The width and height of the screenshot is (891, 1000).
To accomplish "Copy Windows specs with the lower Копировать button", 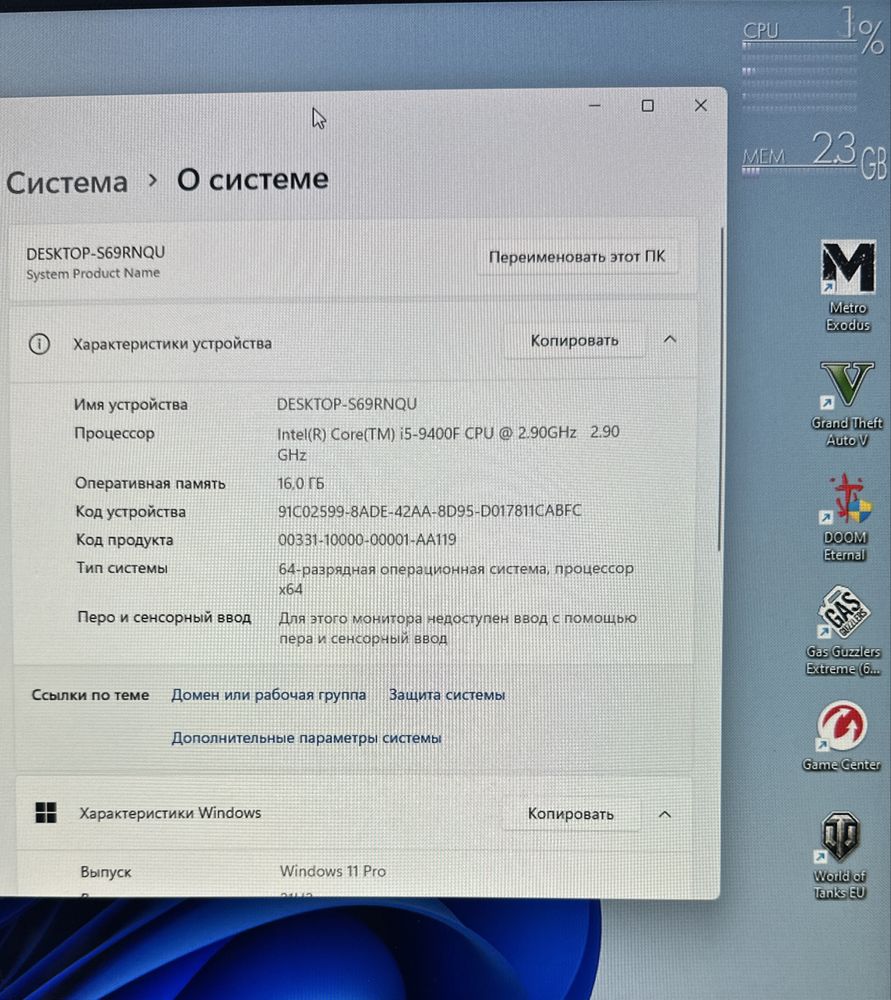I will click(x=570, y=814).
